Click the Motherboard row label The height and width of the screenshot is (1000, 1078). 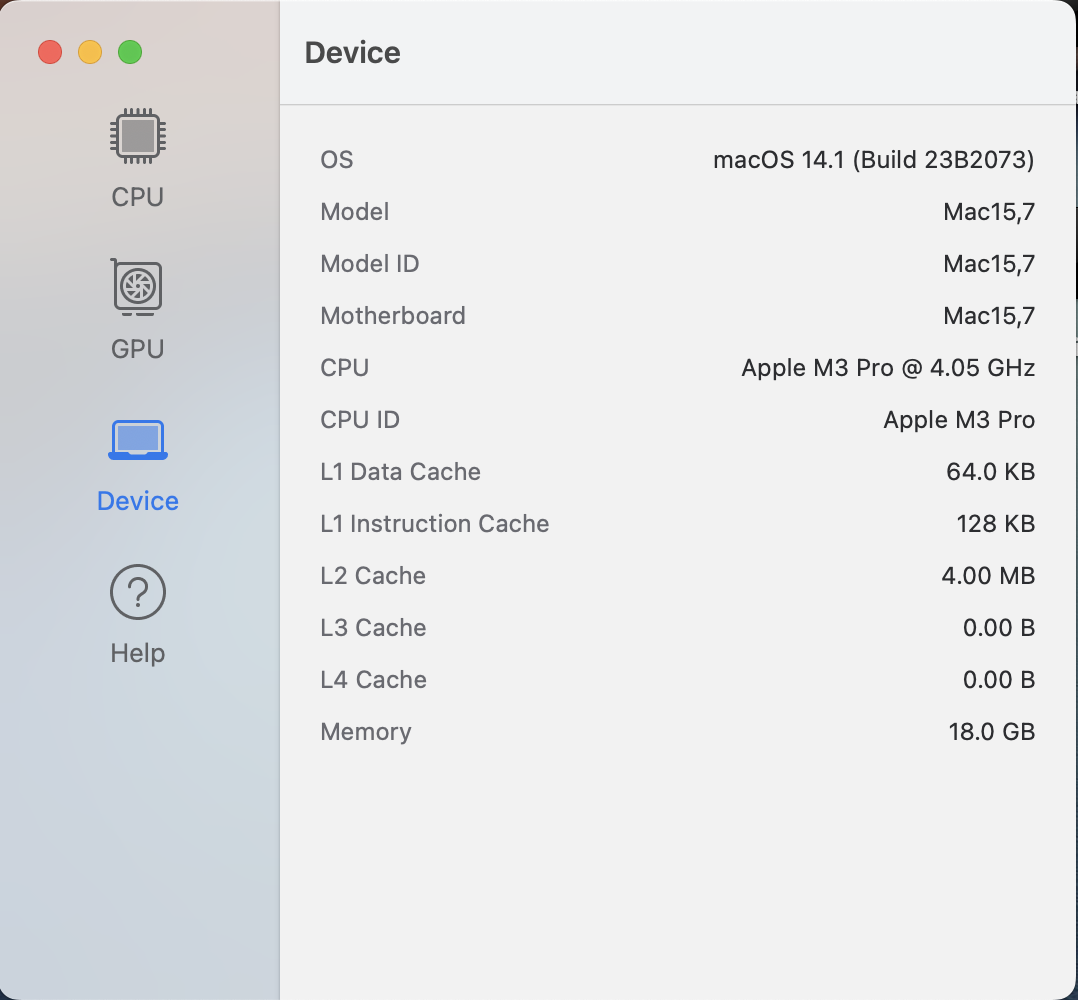click(x=392, y=316)
